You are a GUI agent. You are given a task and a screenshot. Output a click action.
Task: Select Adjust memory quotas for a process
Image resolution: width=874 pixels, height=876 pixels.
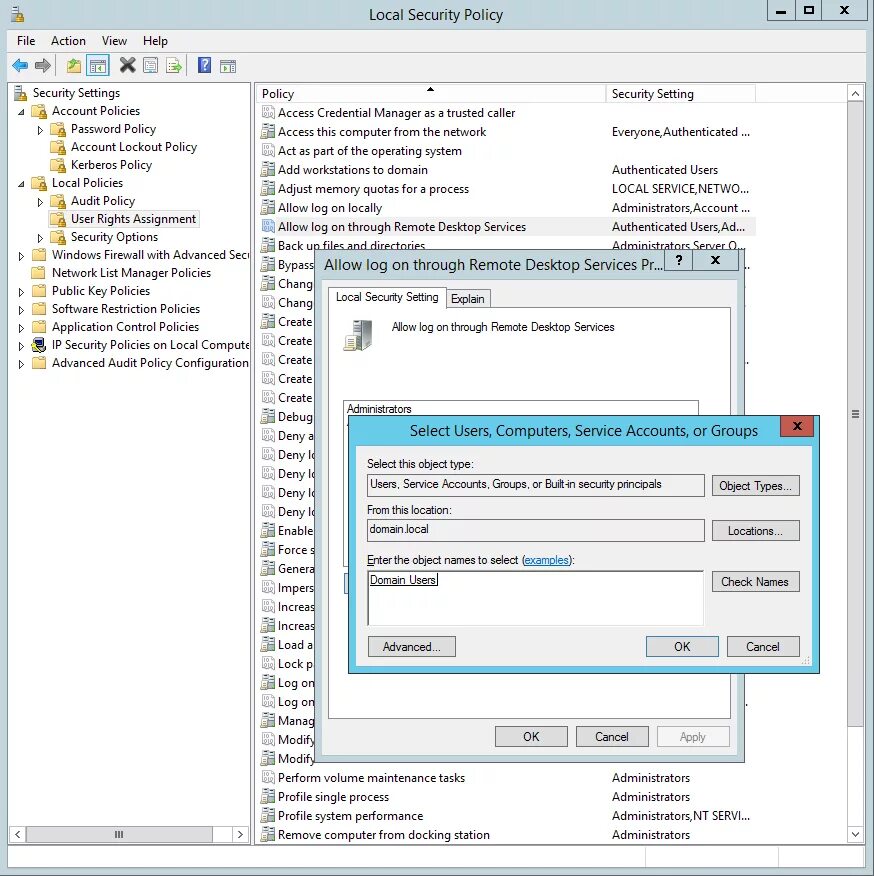point(373,189)
